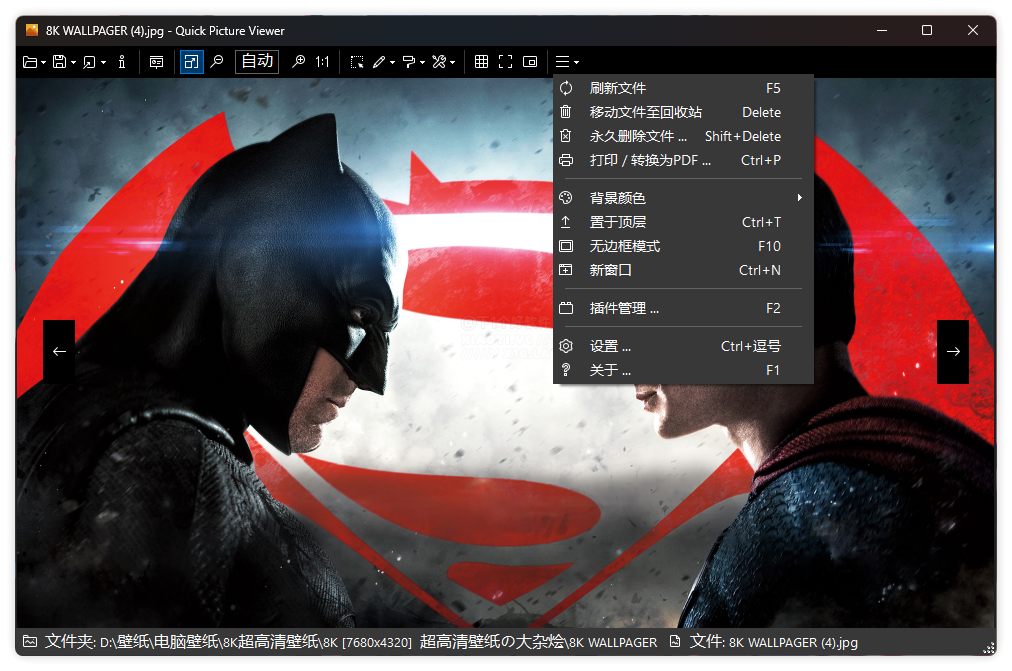This screenshot has height=671, width=1012.
Task: Choose 刷新文件 from the menu
Action: (683, 88)
